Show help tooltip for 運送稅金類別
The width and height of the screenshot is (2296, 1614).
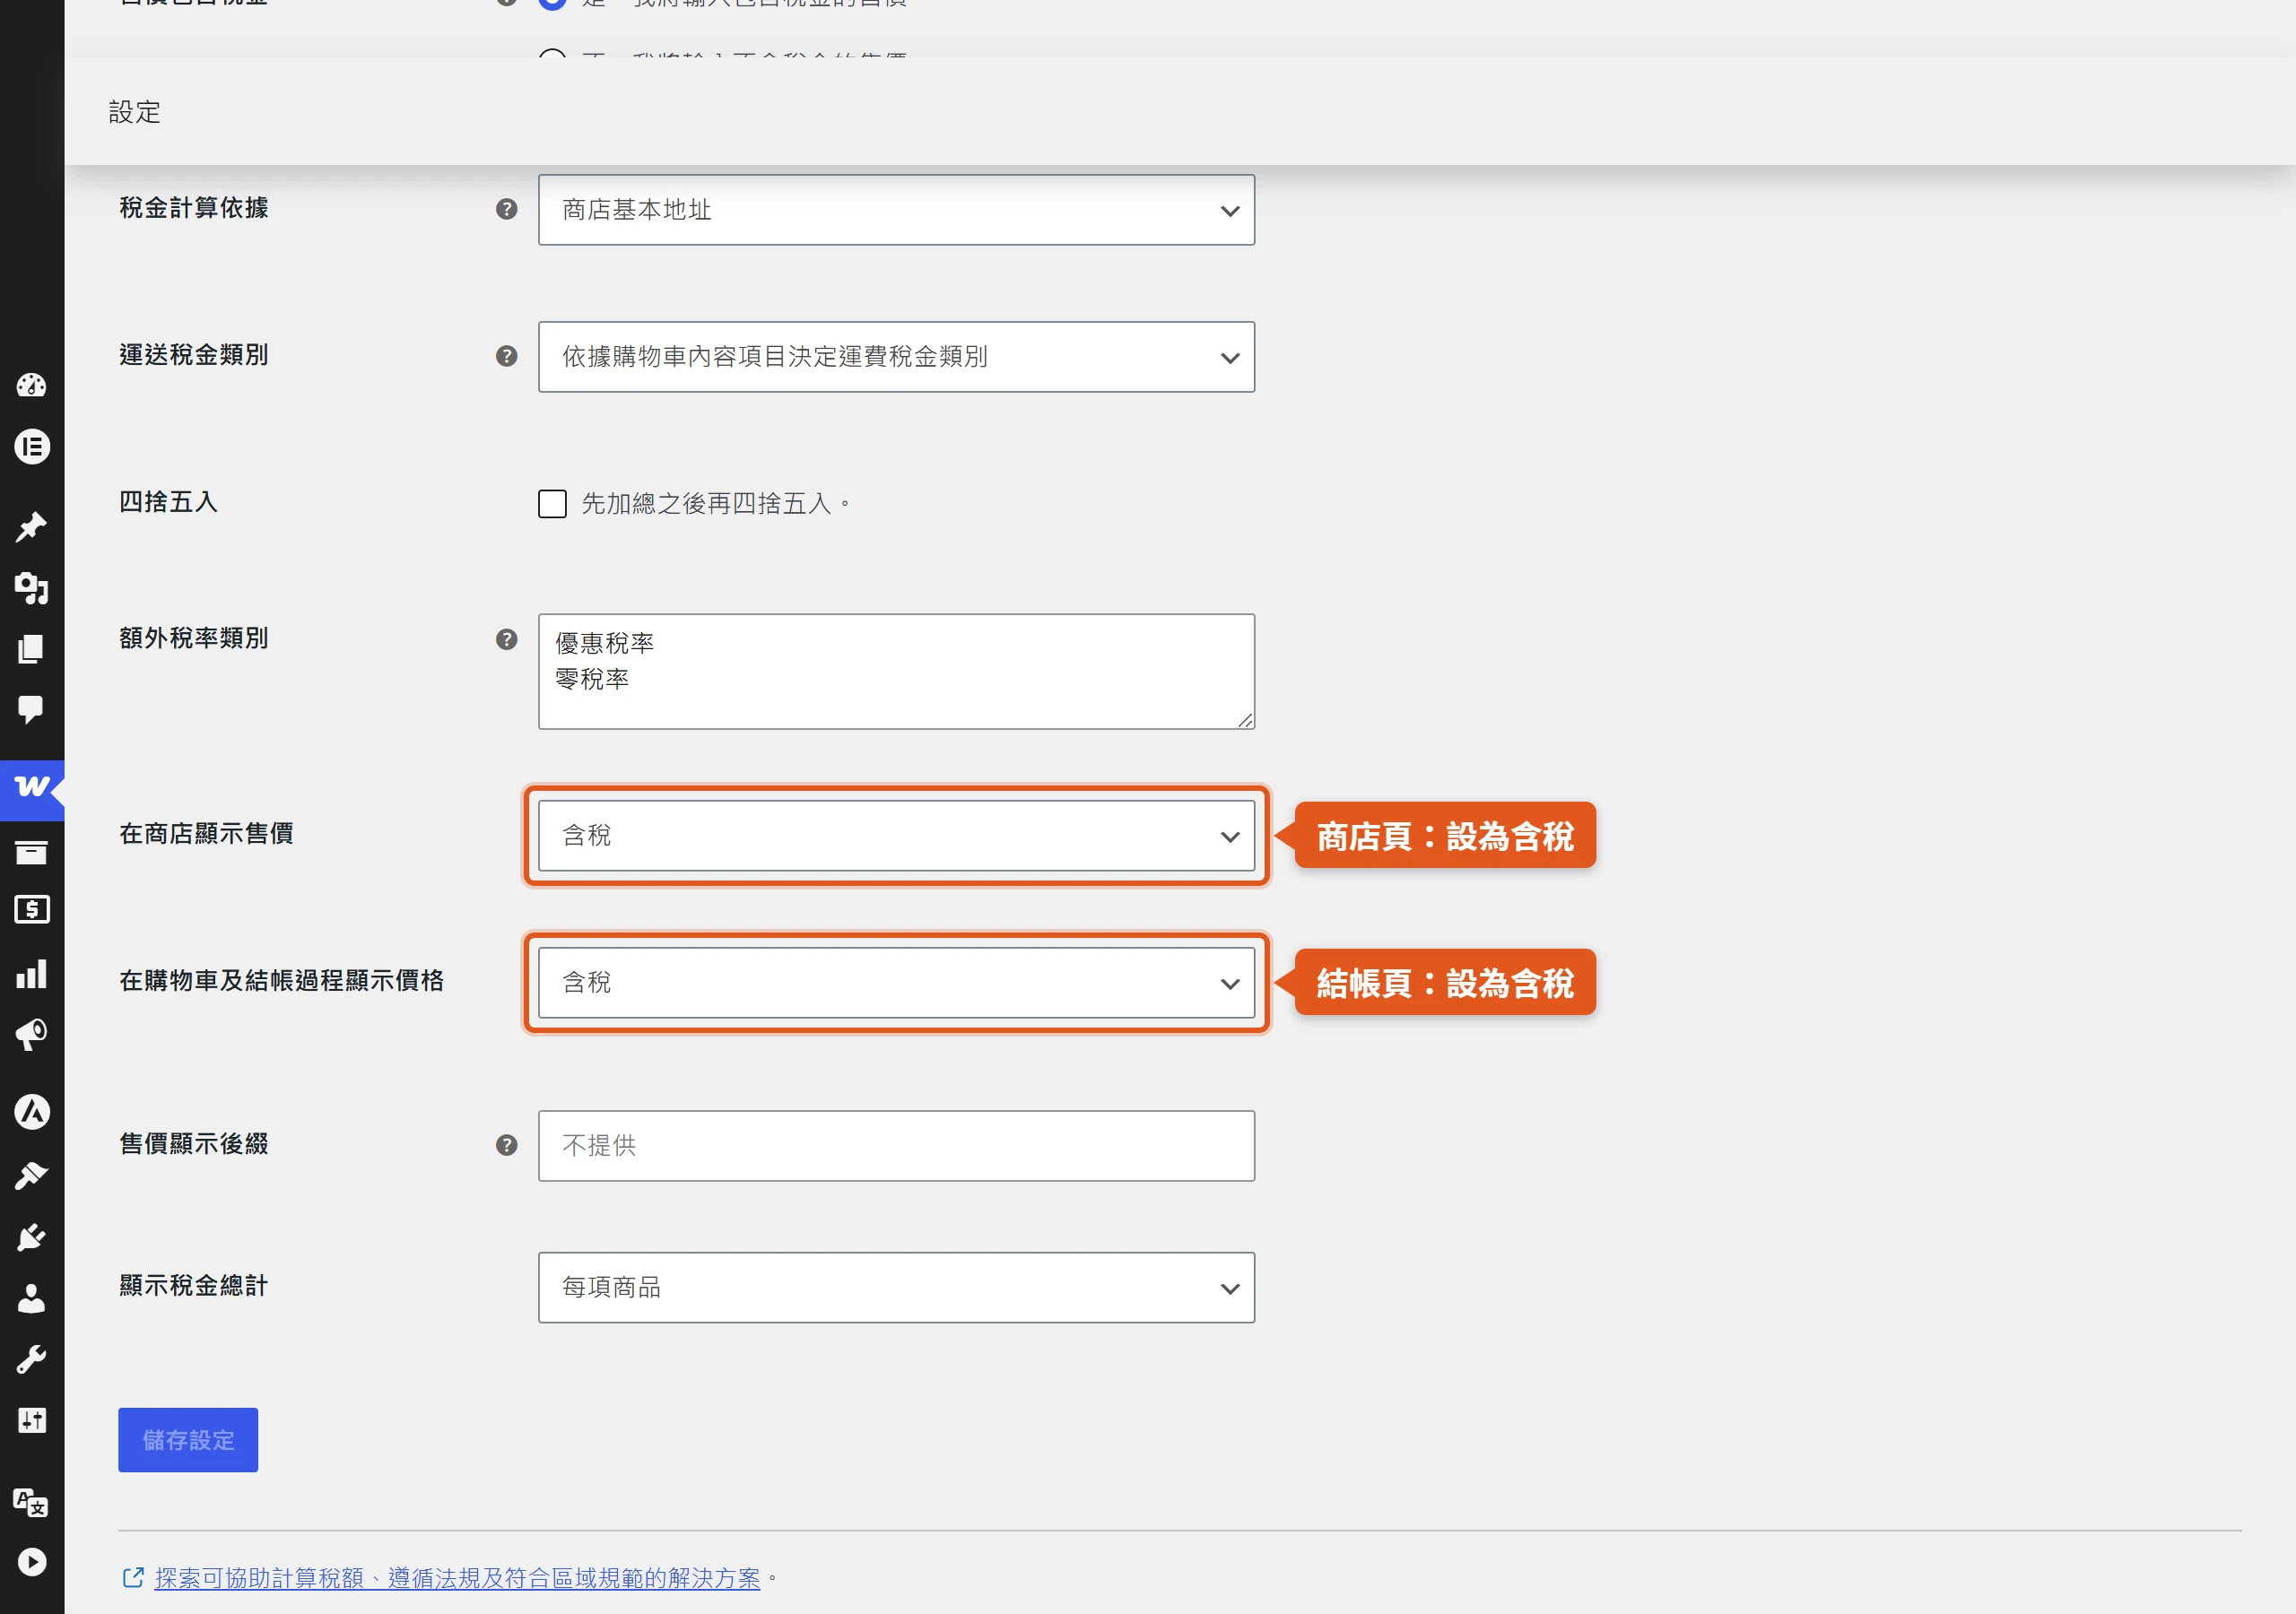(507, 356)
